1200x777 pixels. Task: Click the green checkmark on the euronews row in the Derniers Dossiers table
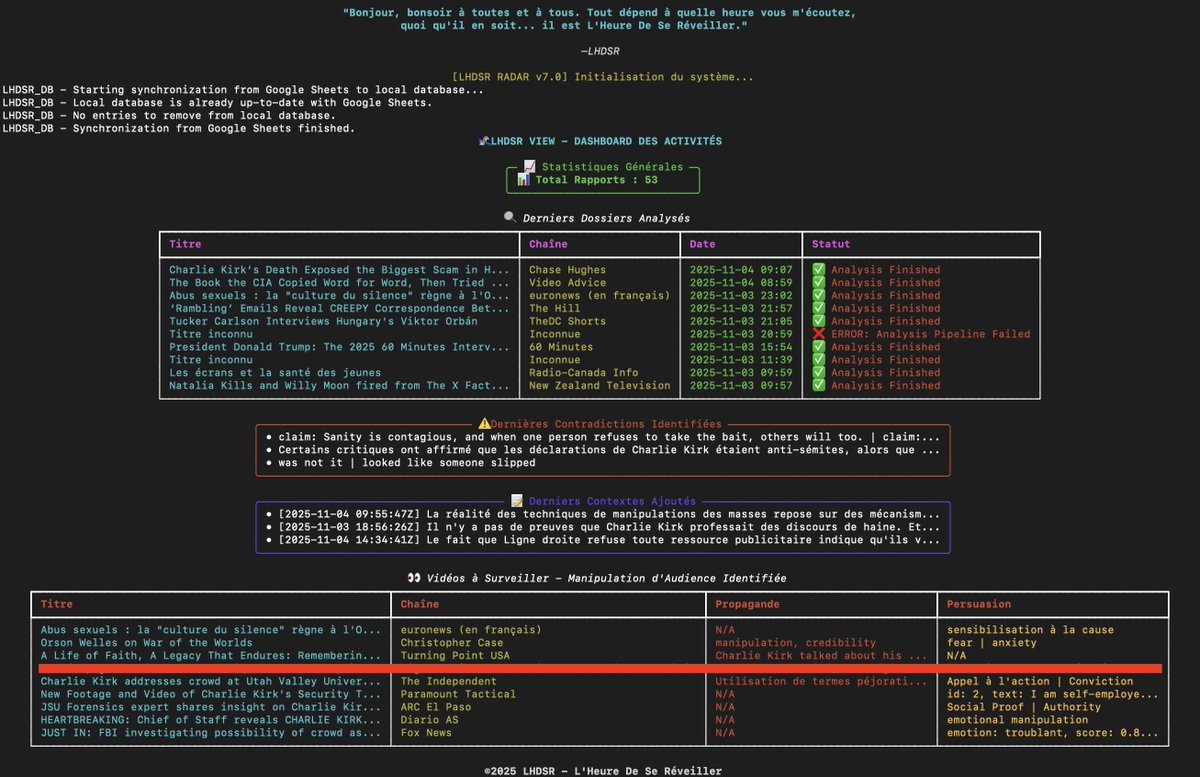click(x=818, y=296)
